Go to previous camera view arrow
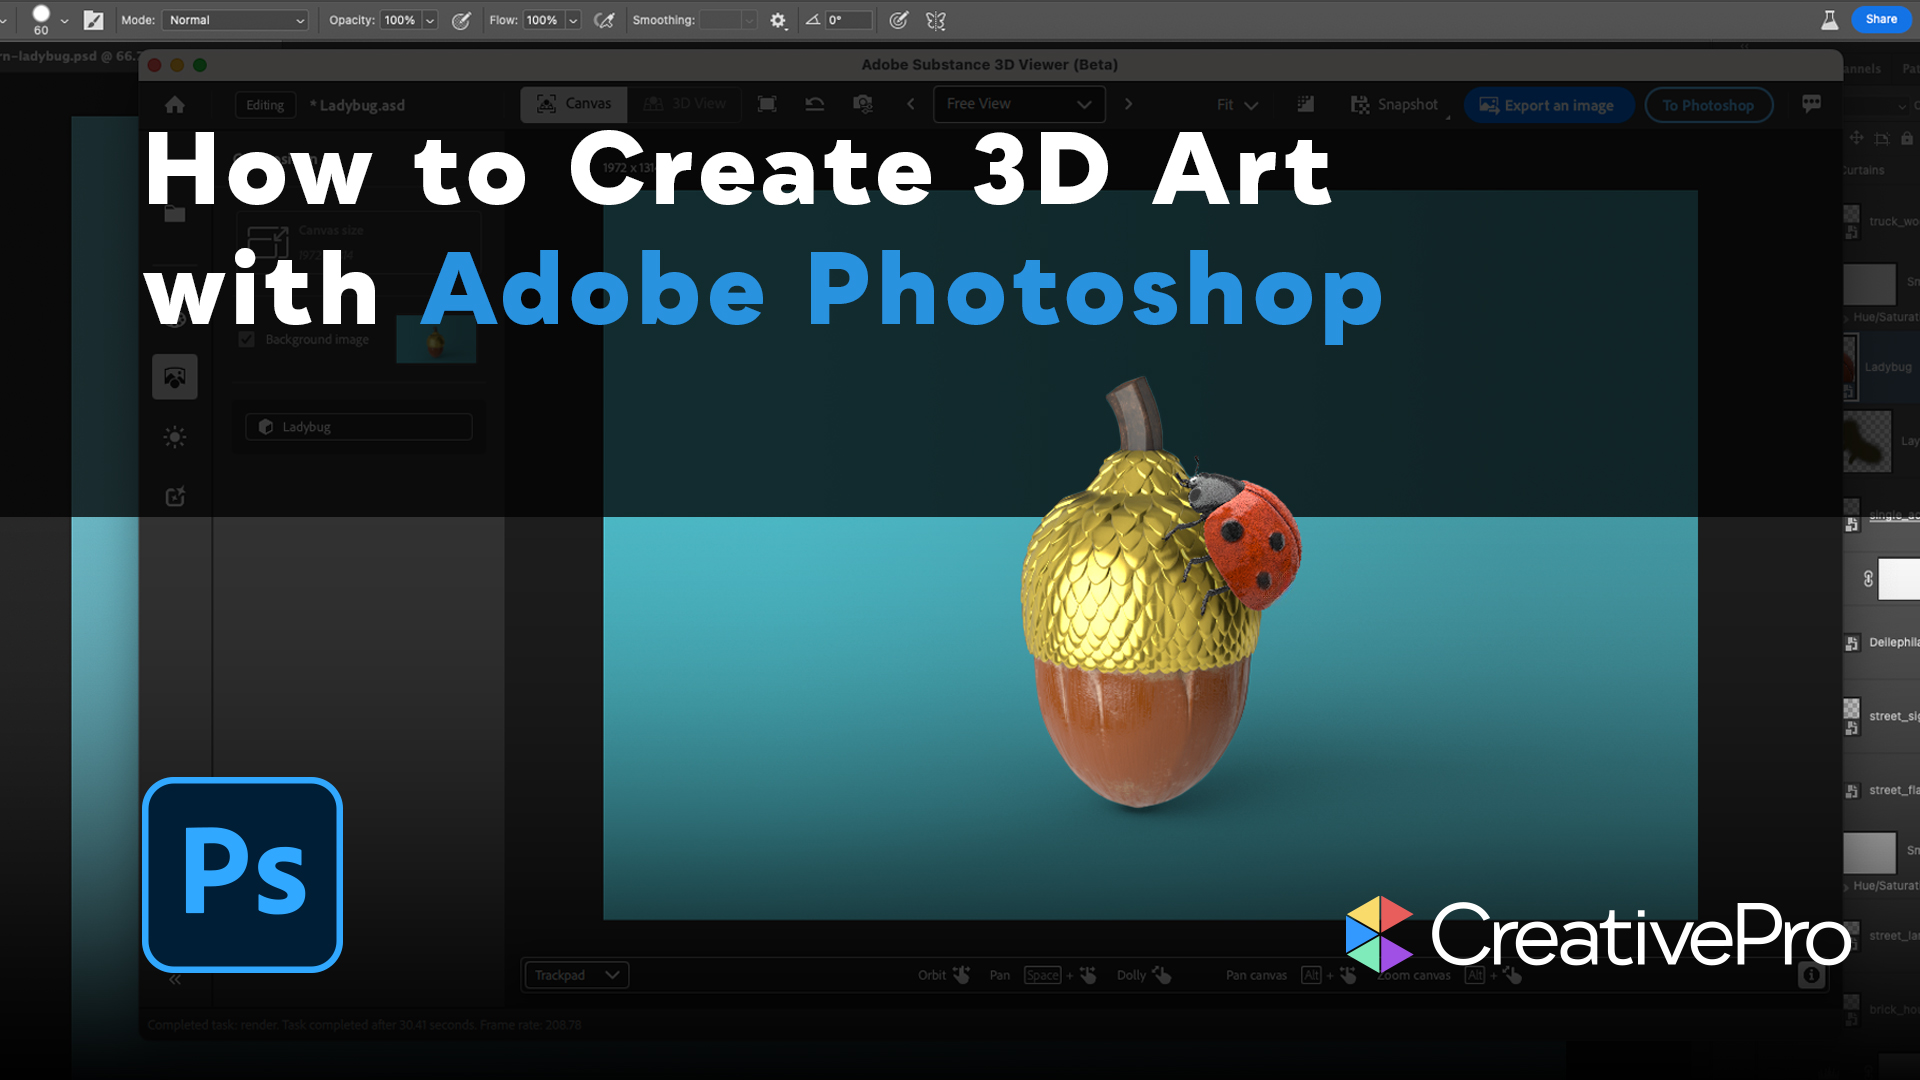Viewport: 1920px width, 1080px height. tap(910, 104)
